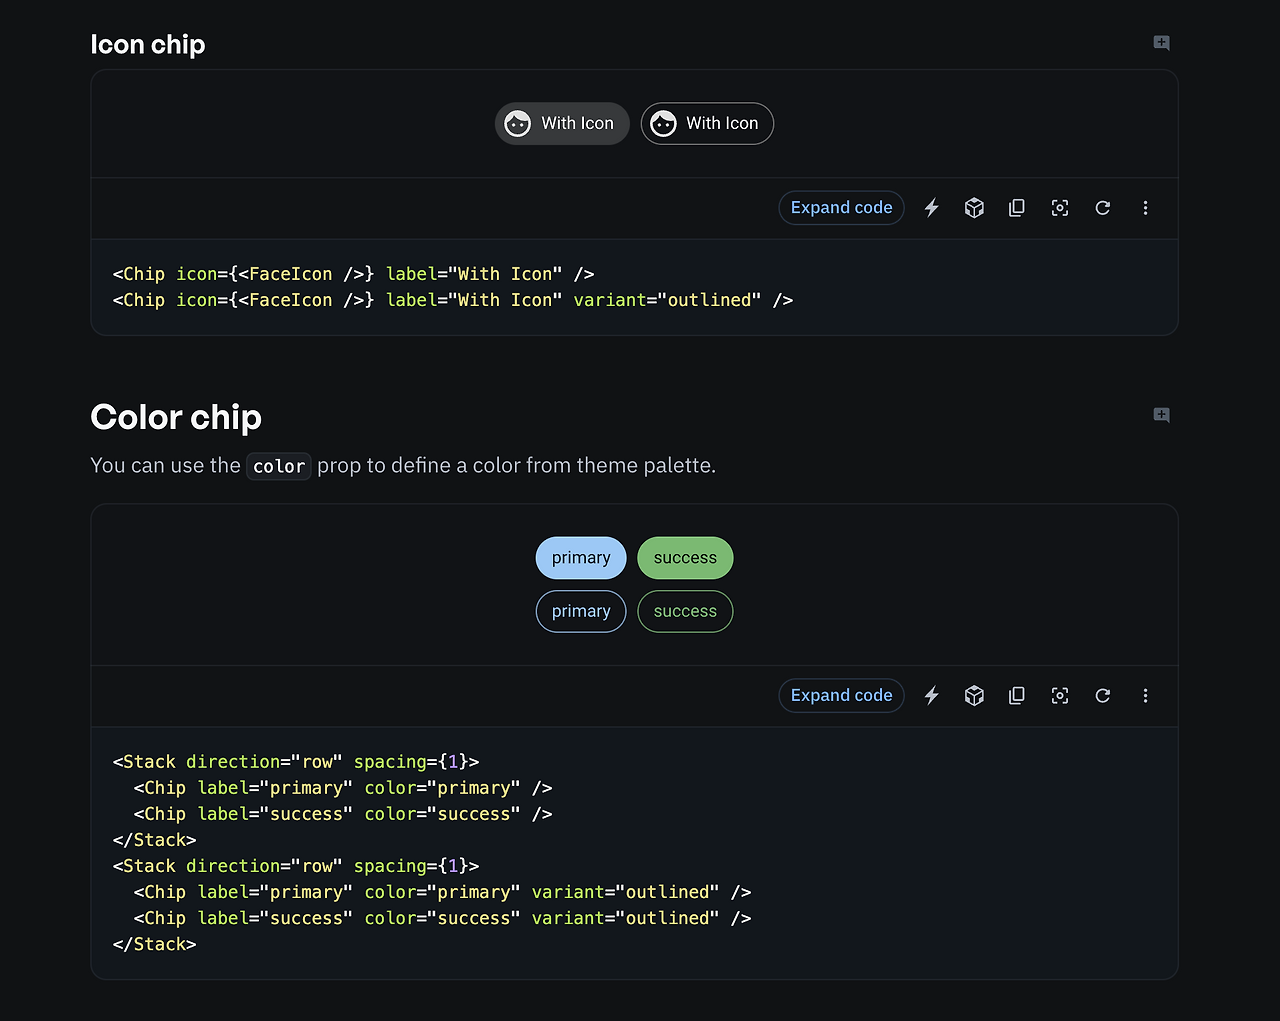The height and width of the screenshot is (1021, 1280).
Task: Expand code for the Color chip demo
Action: pos(842,696)
